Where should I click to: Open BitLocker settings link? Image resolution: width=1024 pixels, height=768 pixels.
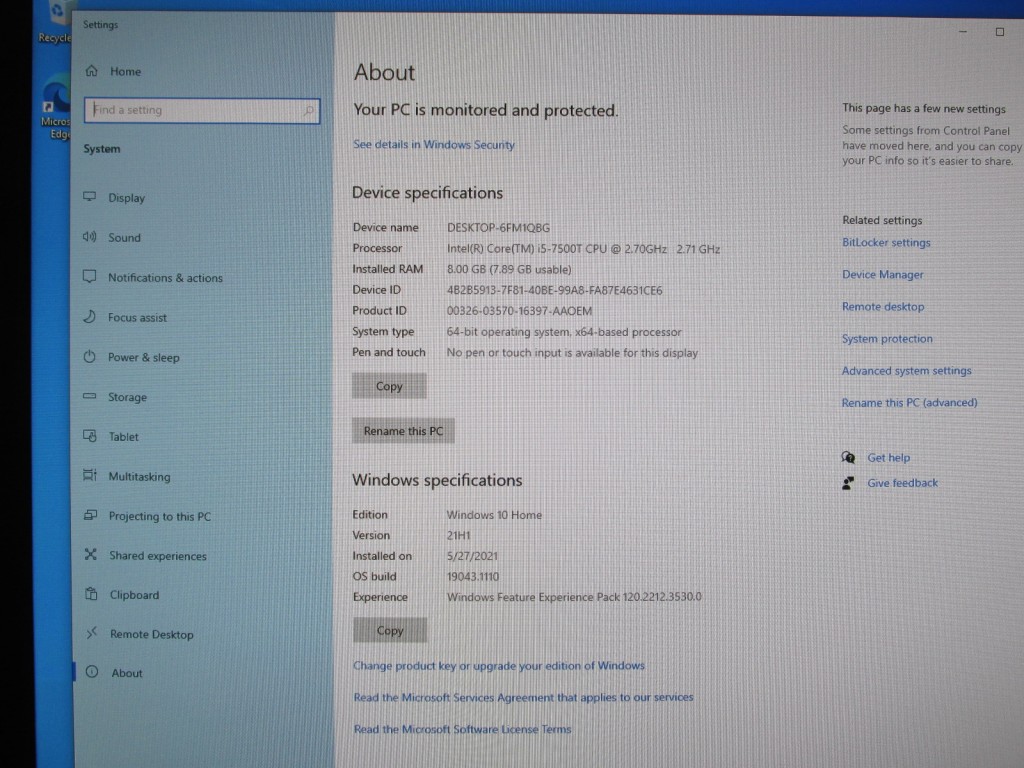886,242
